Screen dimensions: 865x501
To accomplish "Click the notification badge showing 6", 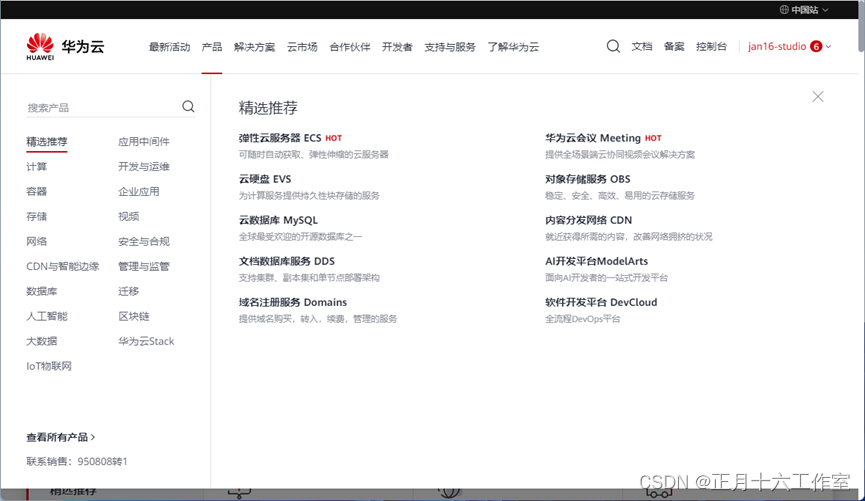I will click(x=816, y=46).
